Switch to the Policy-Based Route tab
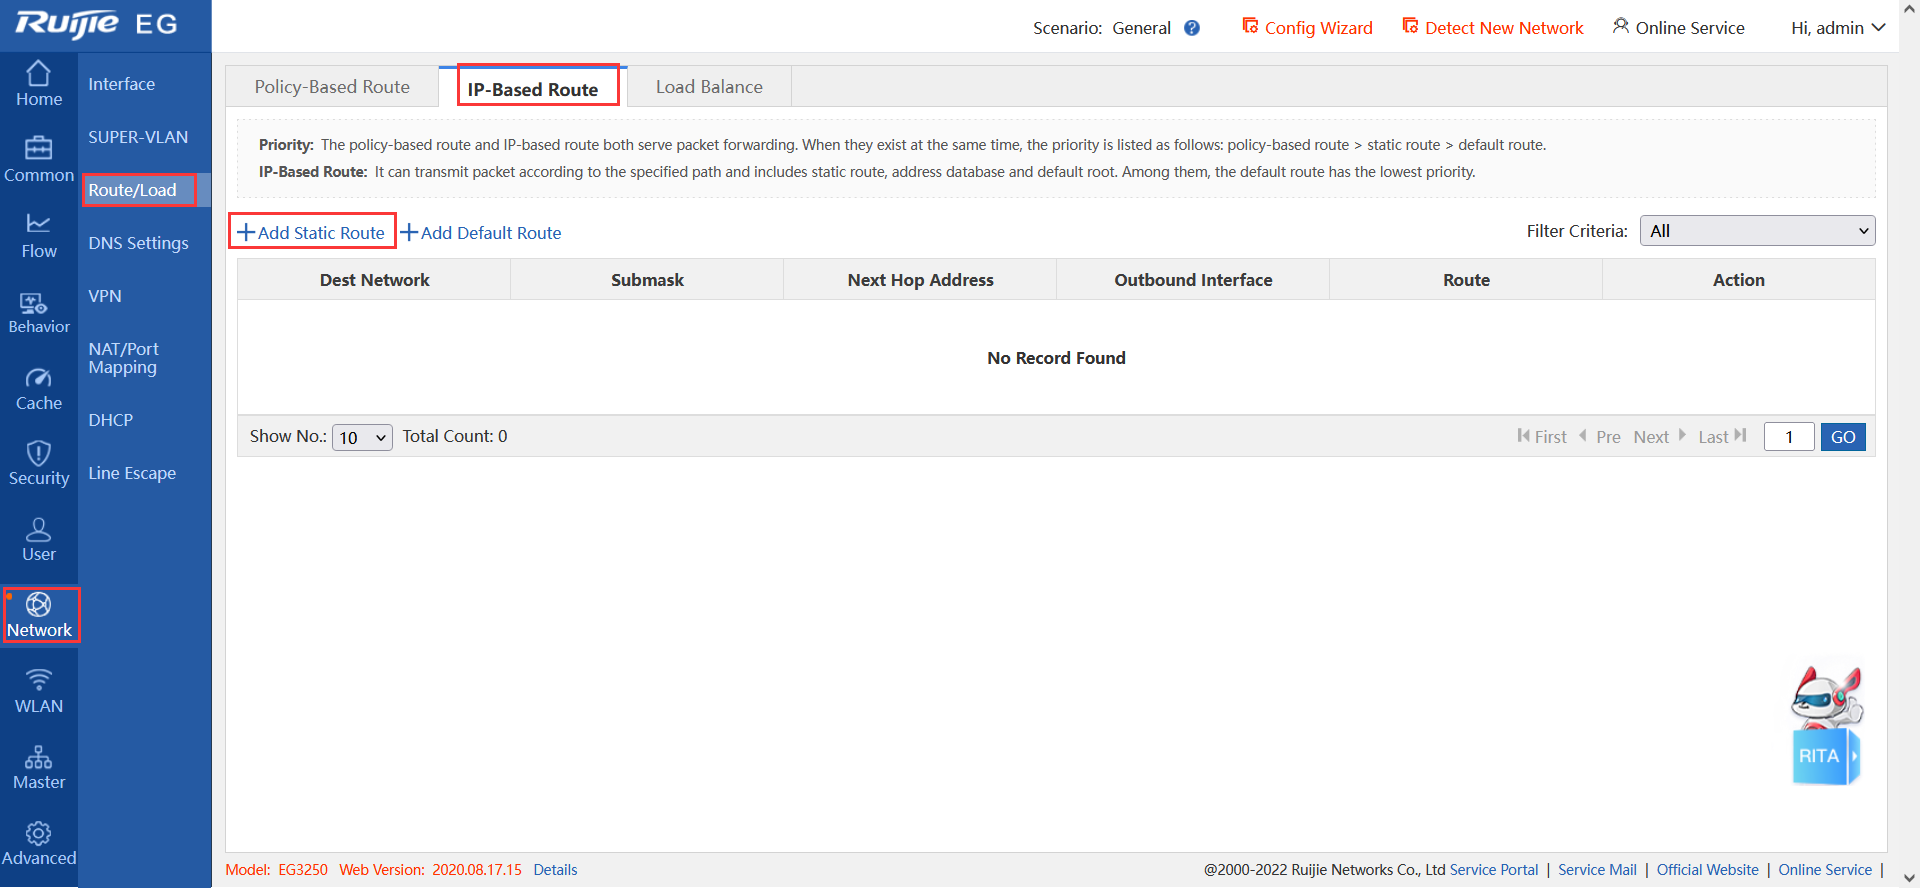1920x888 pixels. 332,87
